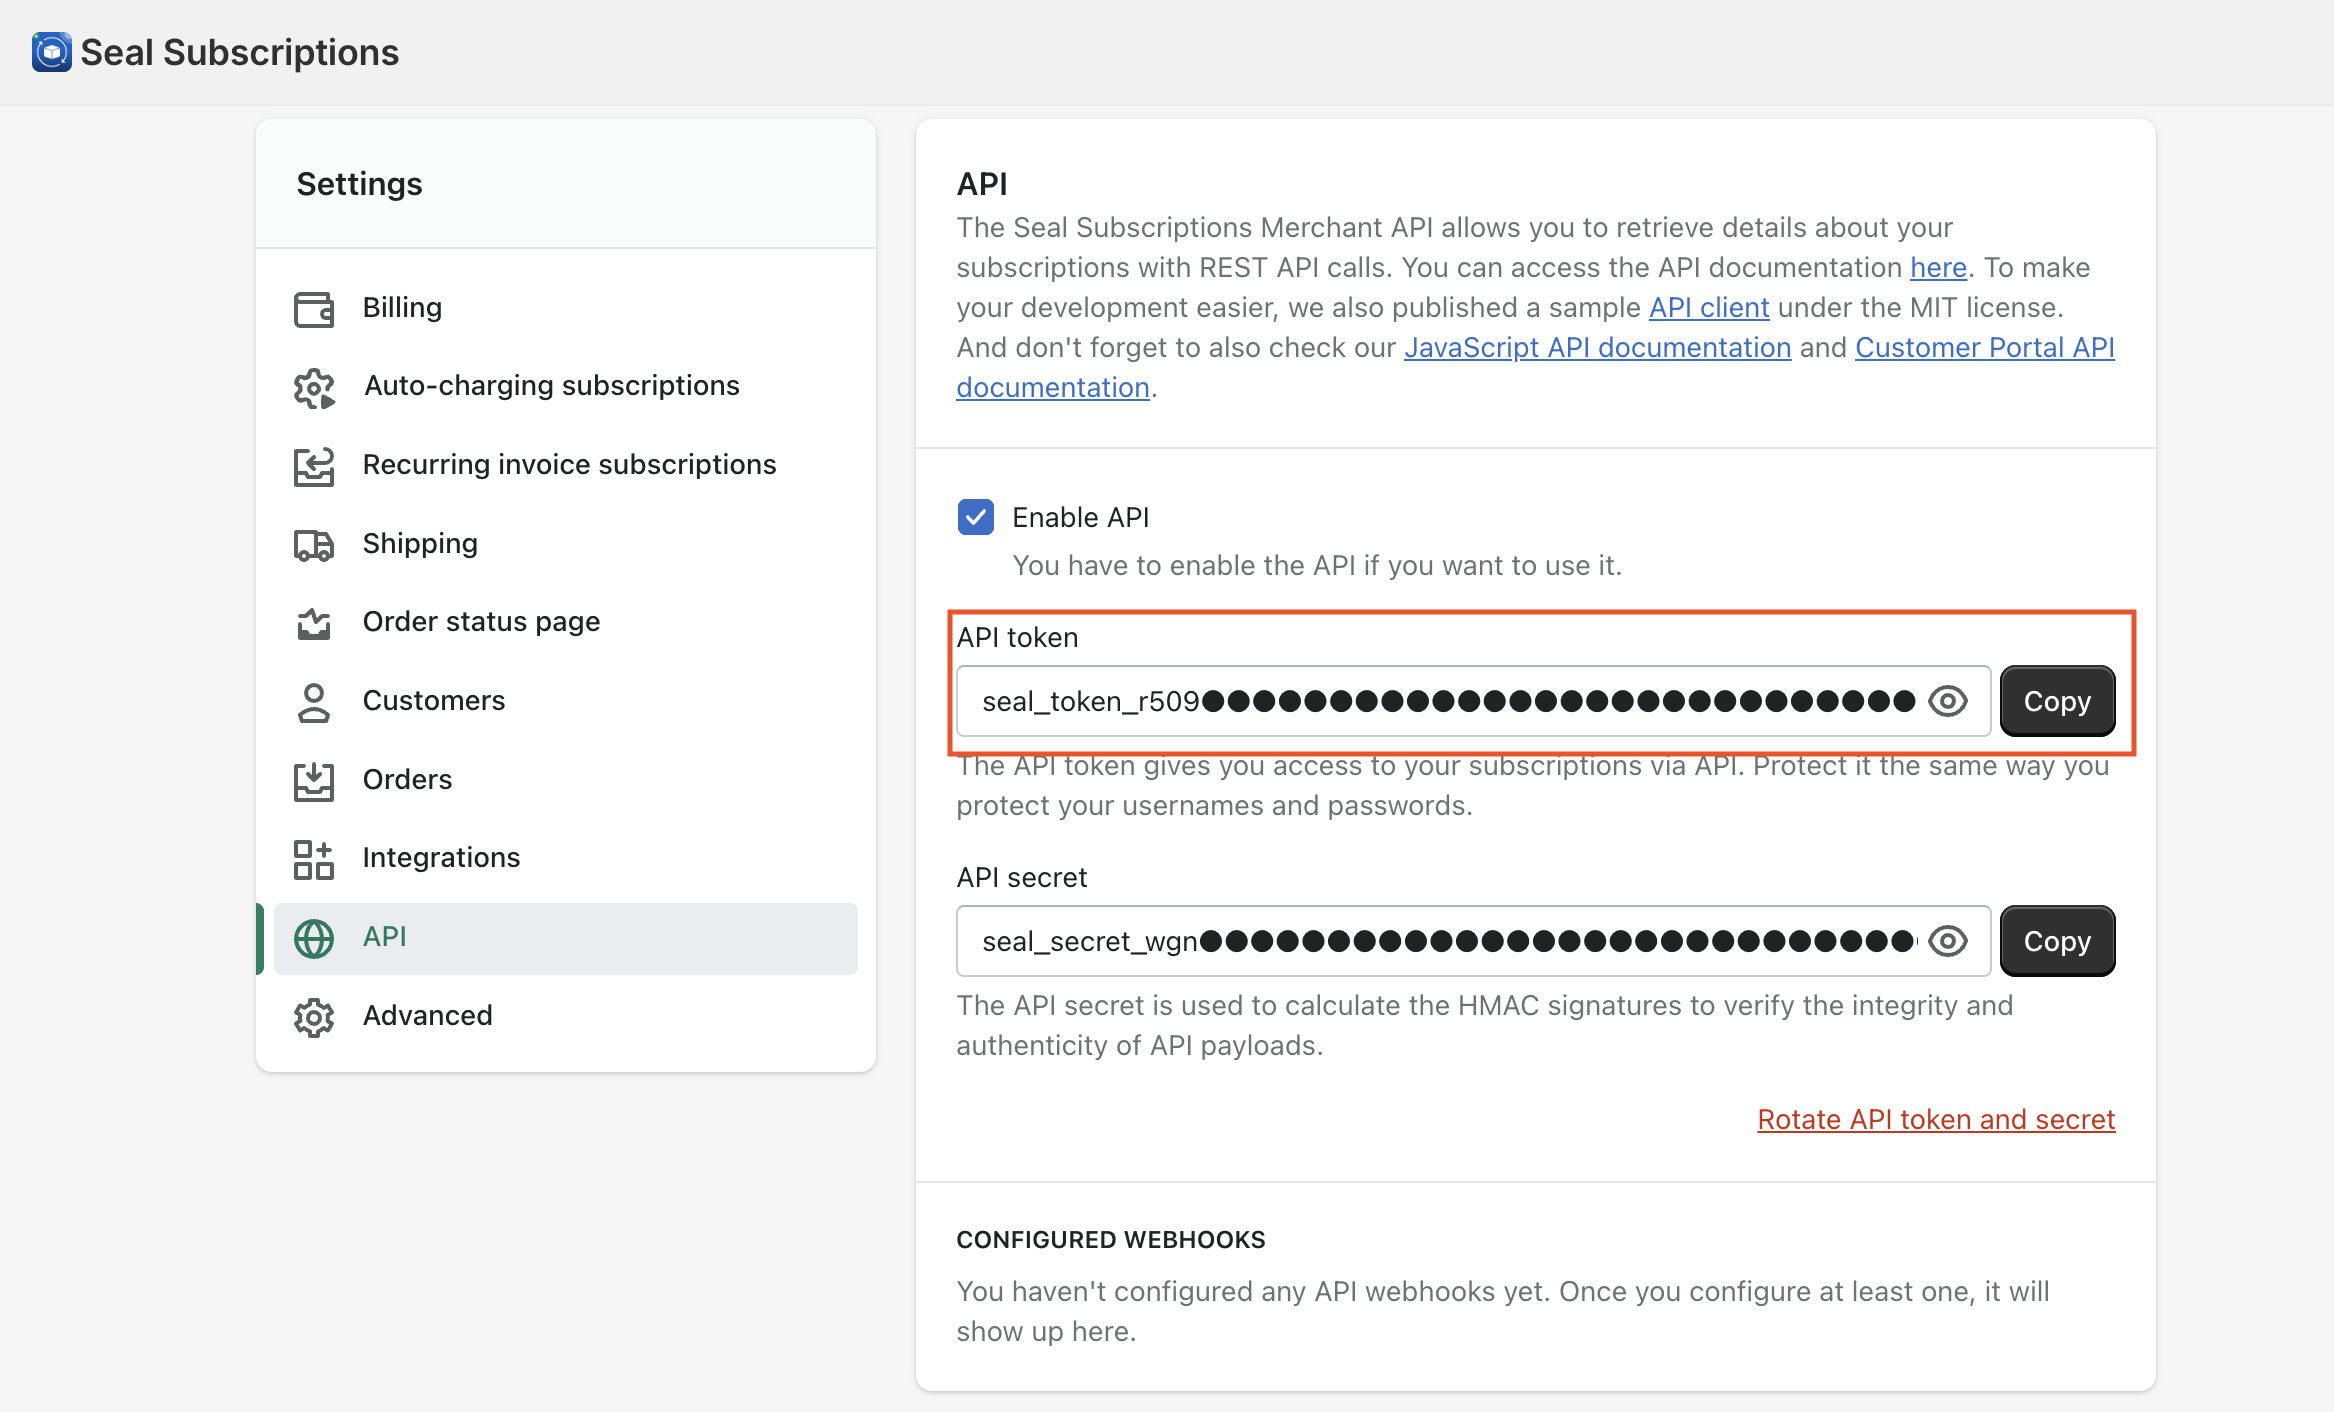Open Billing settings
2334x1412 pixels.
pyautogui.click(x=566, y=308)
